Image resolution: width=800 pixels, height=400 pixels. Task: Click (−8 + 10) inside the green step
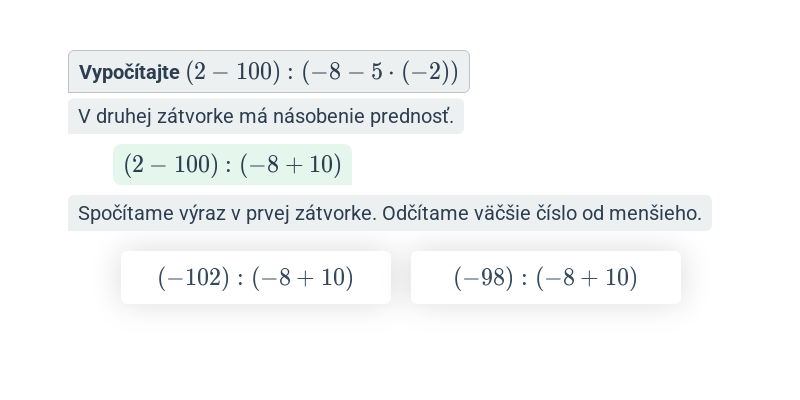point(290,165)
